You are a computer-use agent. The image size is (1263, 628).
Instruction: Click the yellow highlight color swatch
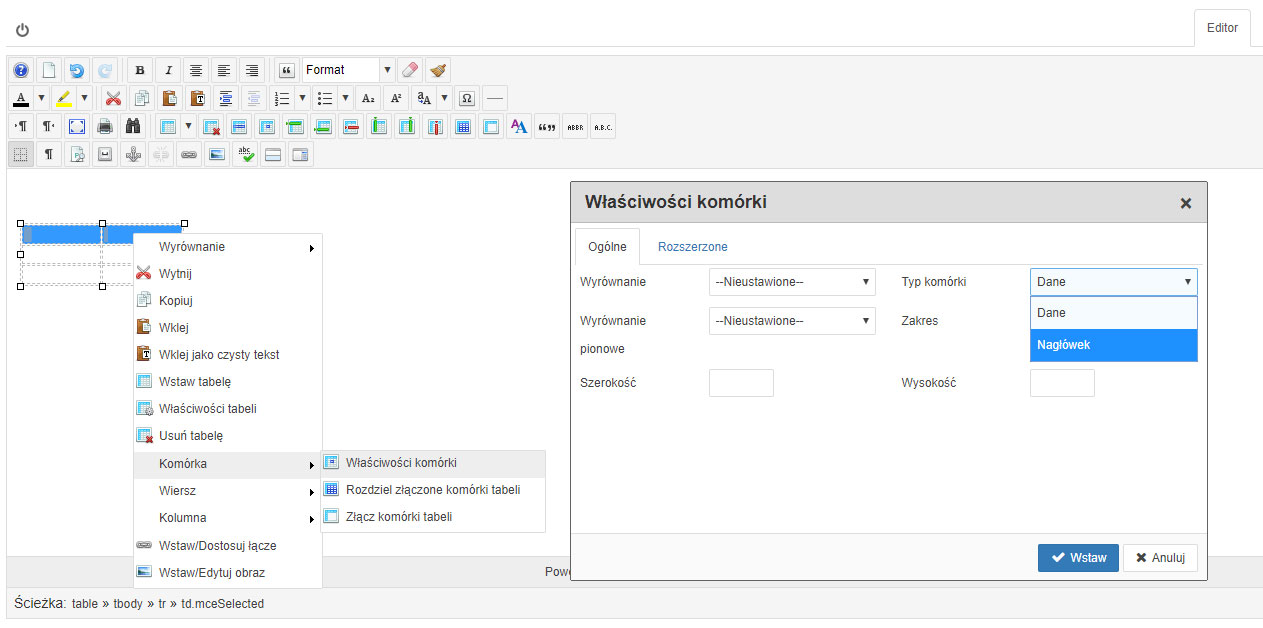click(64, 98)
